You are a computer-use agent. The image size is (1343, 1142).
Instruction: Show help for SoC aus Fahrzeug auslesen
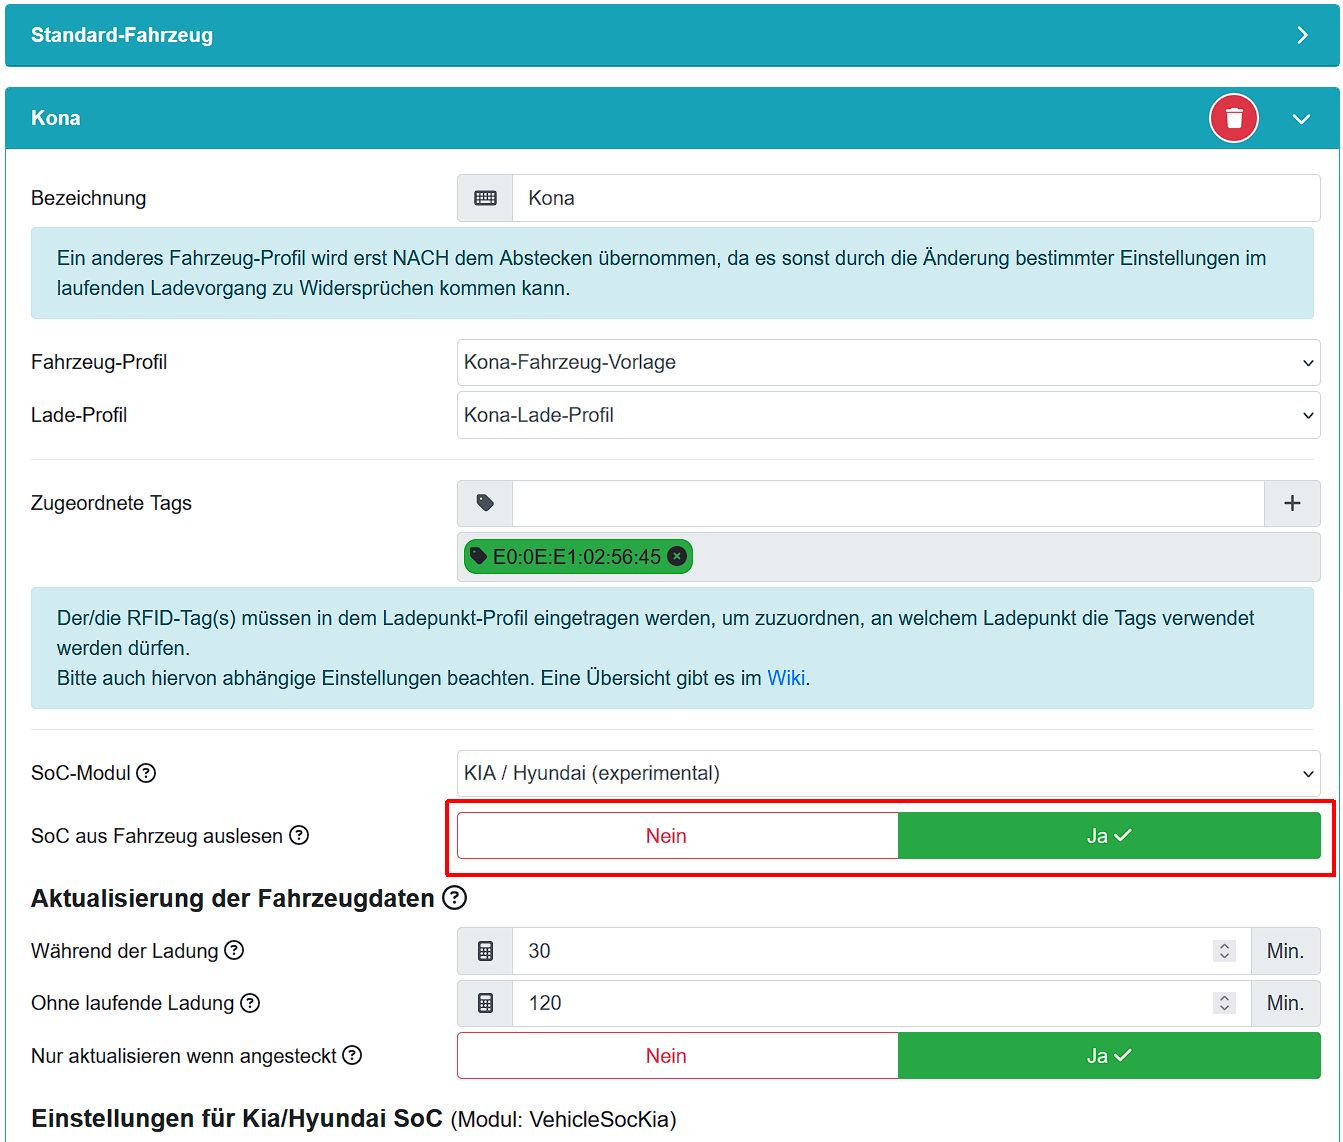[x=299, y=835]
